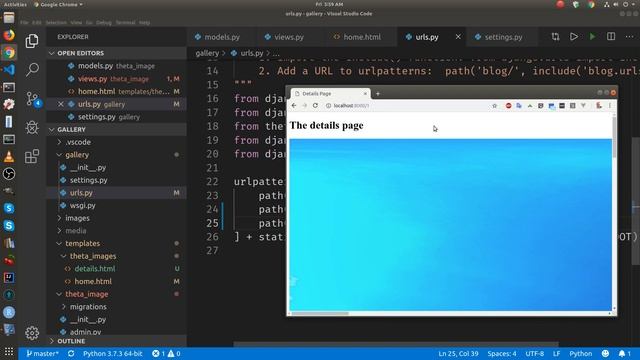
Task: Click the Files icon in the dock
Action: point(9,18)
